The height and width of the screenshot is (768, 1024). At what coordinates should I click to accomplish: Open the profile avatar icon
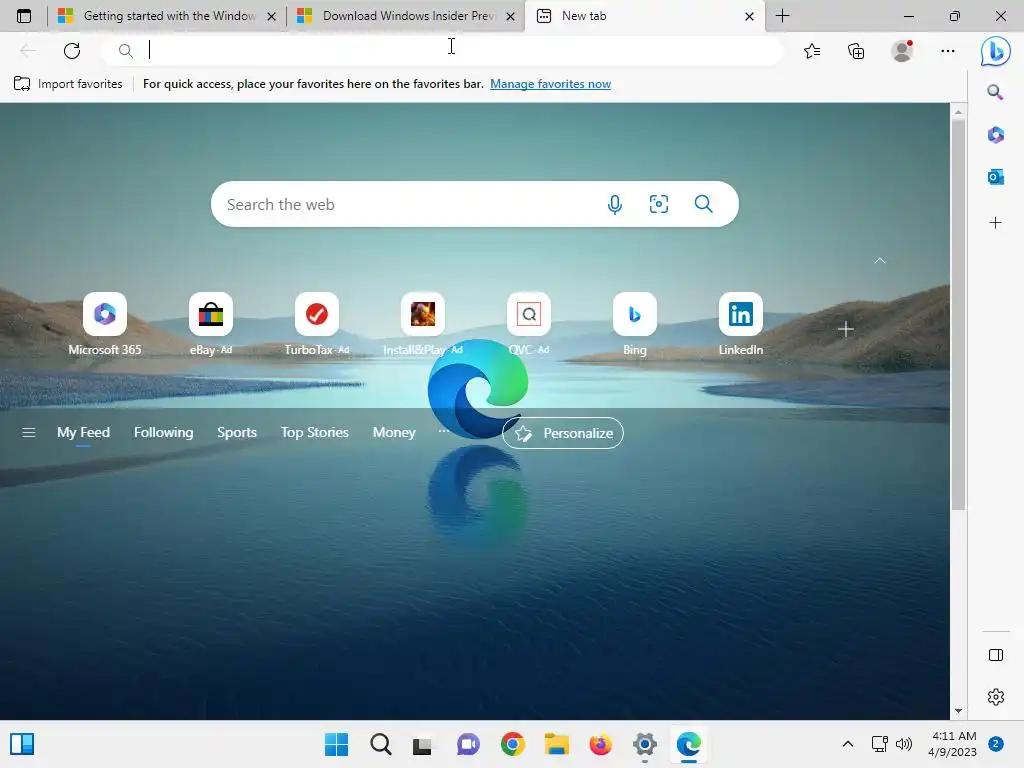(x=902, y=50)
